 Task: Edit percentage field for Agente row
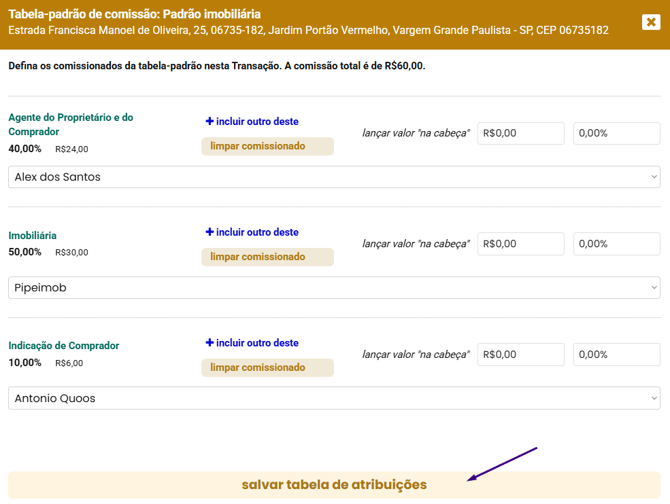(615, 133)
